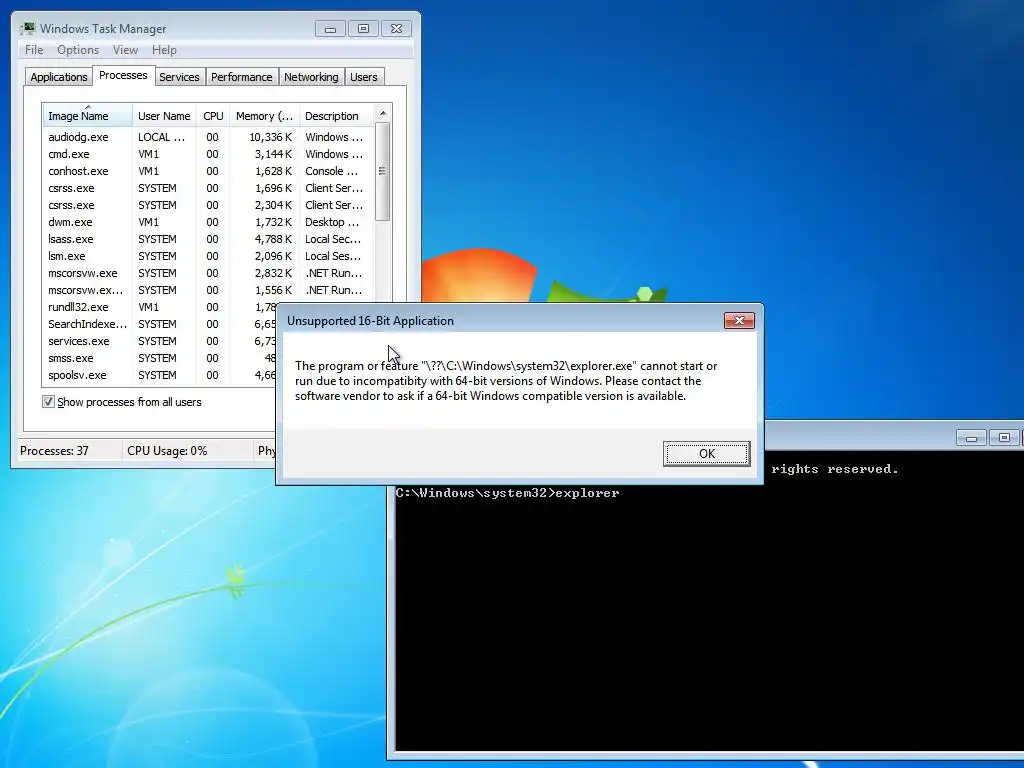Sort by Memory column header
1024x768 pixels.
[x=264, y=116]
